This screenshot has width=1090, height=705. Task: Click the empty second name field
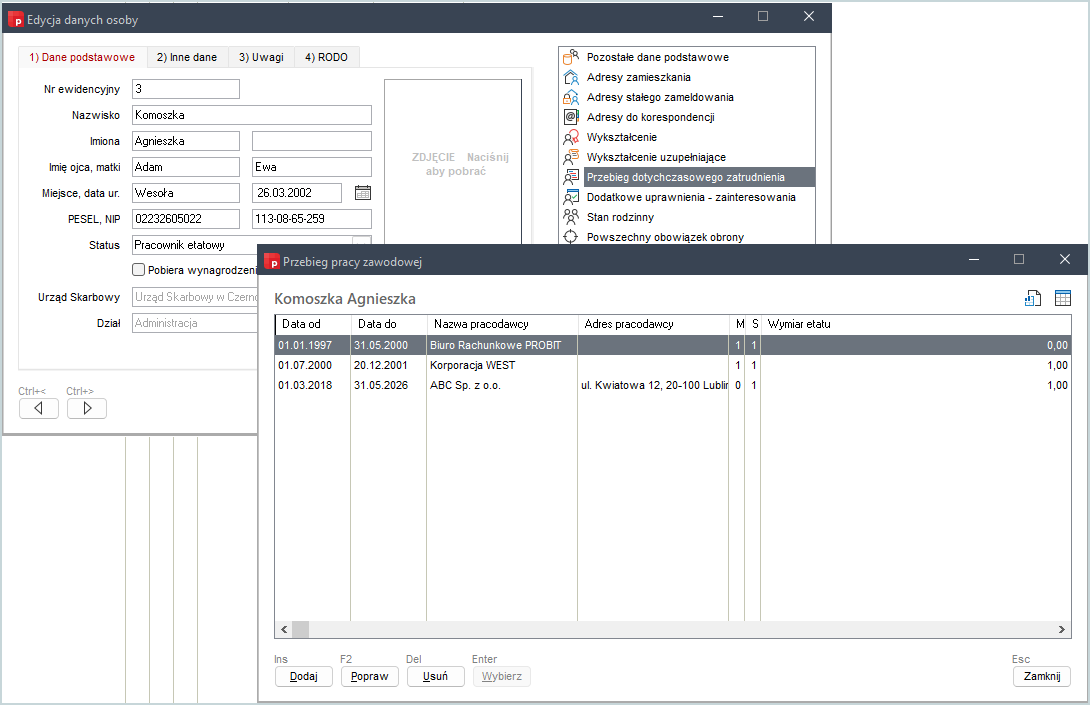pyautogui.click(x=311, y=141)
